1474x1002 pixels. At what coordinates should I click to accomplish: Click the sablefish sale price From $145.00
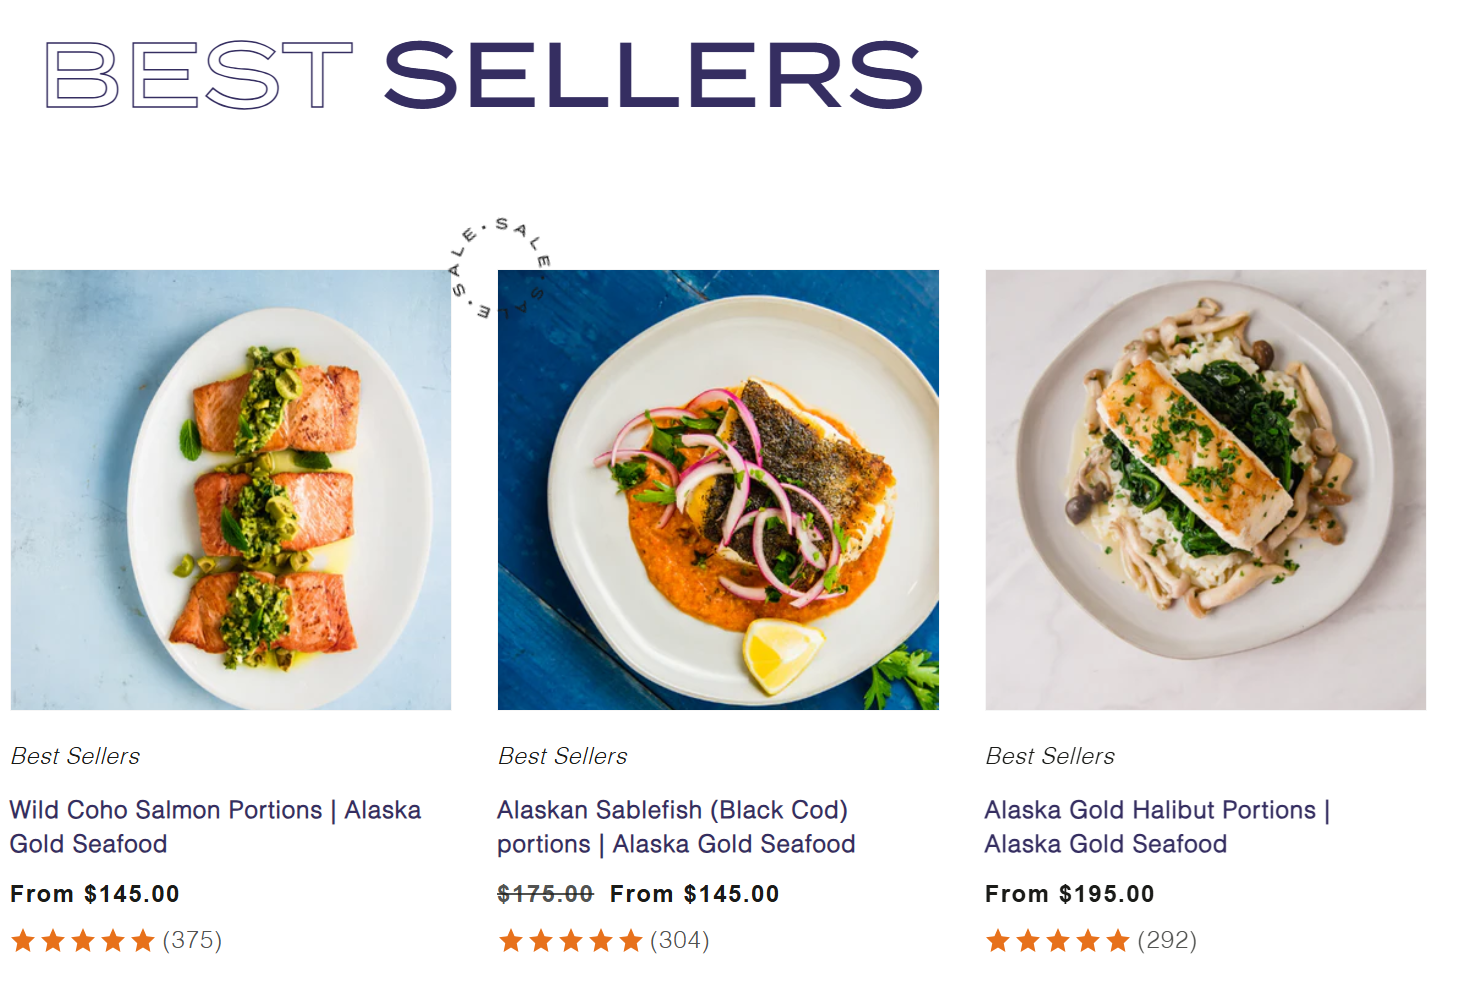(x=694, y=894)
